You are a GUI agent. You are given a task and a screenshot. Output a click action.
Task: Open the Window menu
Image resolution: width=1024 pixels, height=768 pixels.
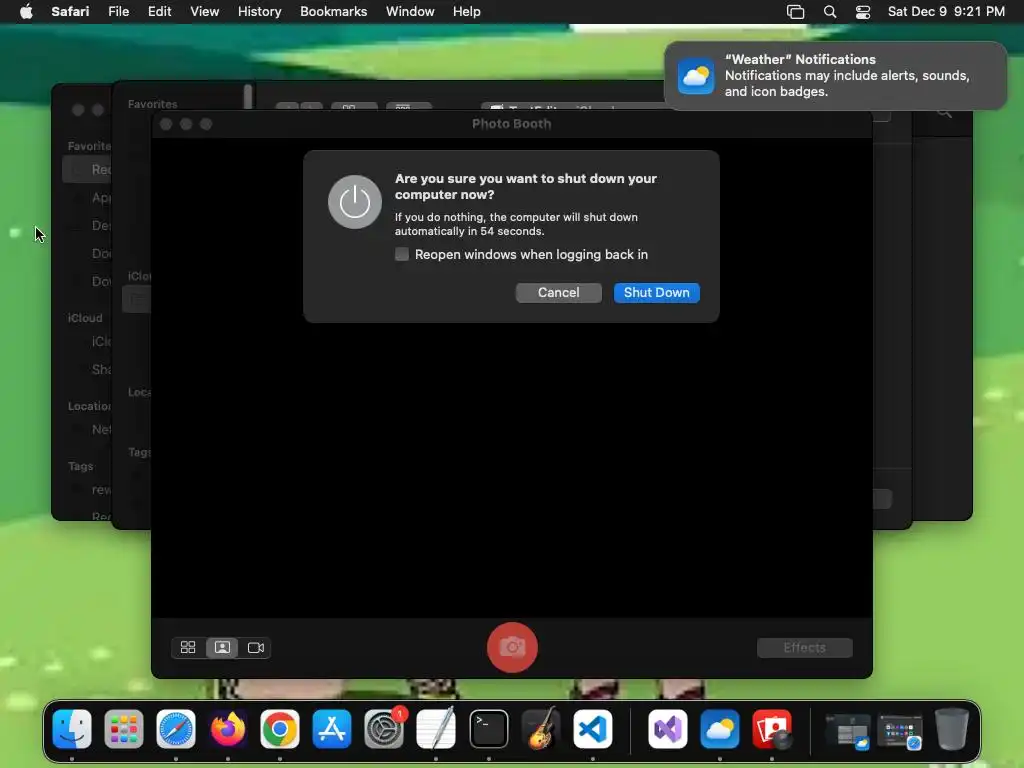click(x=410, y=12)
